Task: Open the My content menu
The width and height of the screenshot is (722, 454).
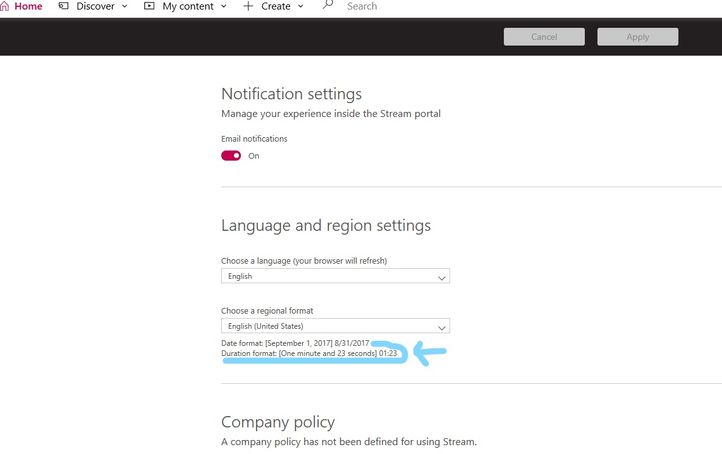Action: [x=186, y=6]
